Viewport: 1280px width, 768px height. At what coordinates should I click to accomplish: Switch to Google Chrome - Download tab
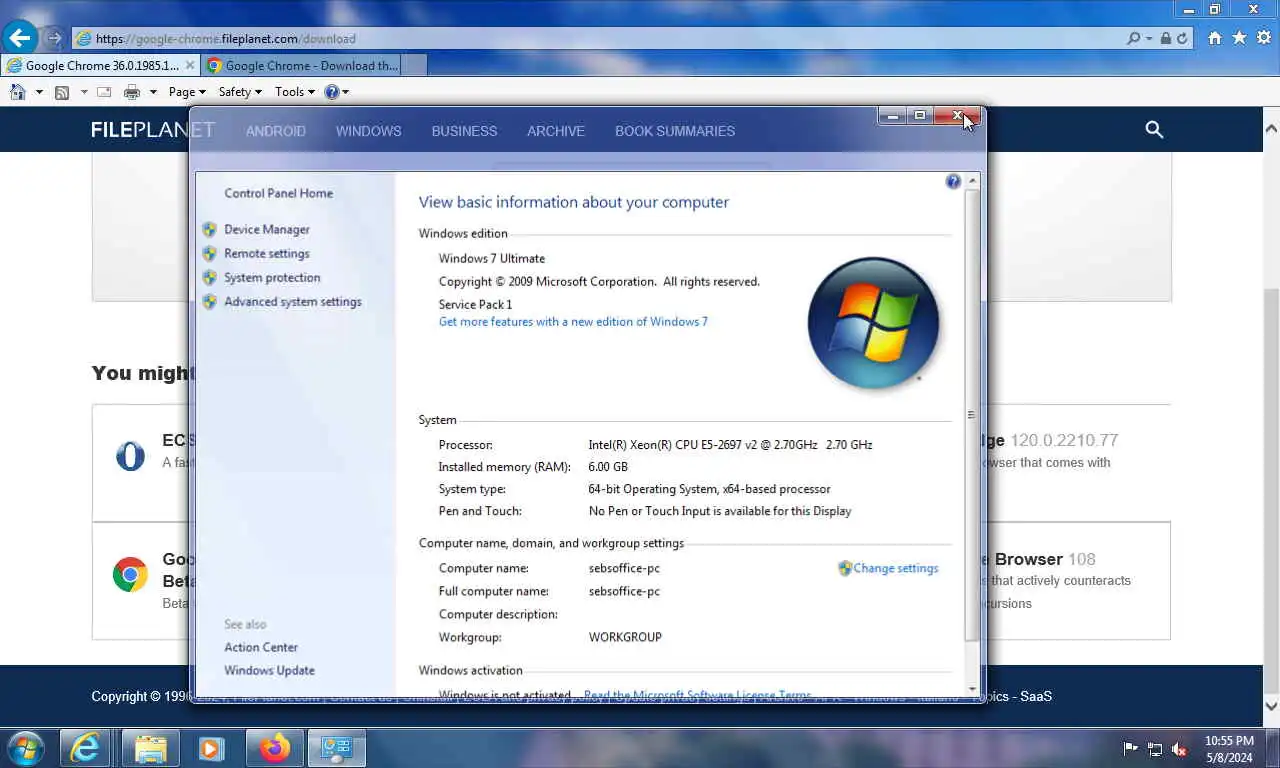coord(300,65)
